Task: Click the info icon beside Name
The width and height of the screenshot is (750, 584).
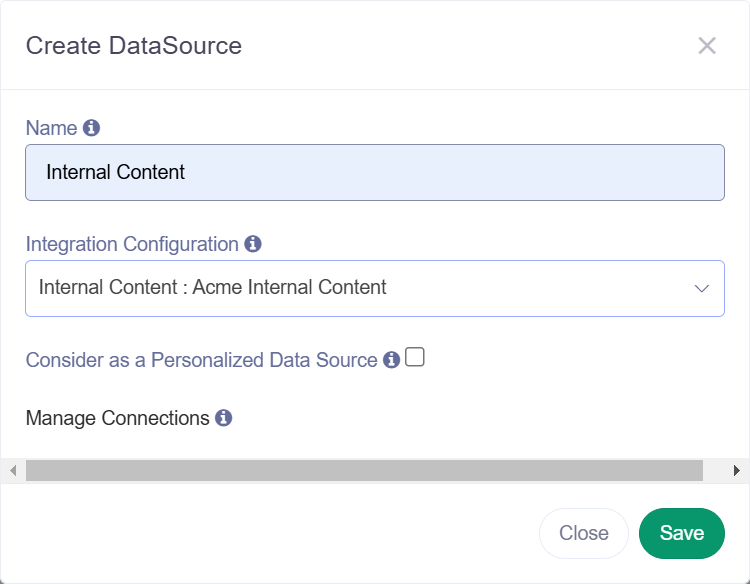Action: tap(91, 128)
